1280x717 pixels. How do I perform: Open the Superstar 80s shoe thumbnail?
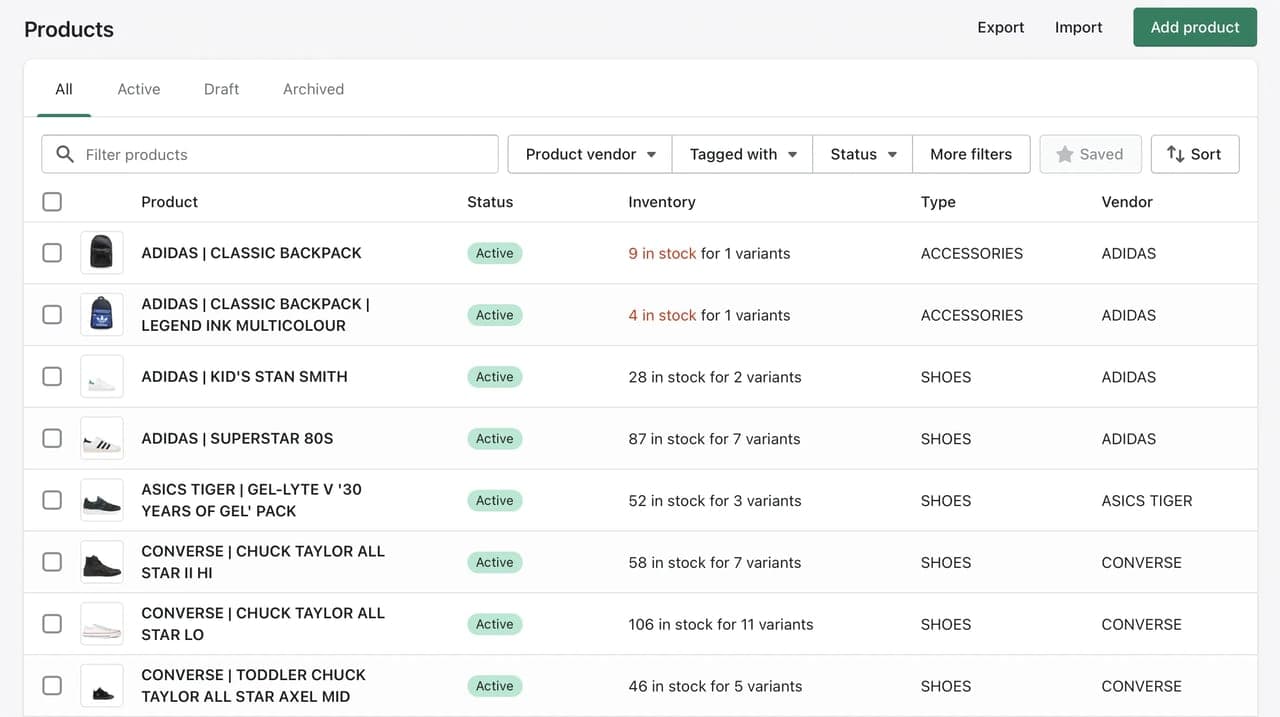tap(102, 439)
